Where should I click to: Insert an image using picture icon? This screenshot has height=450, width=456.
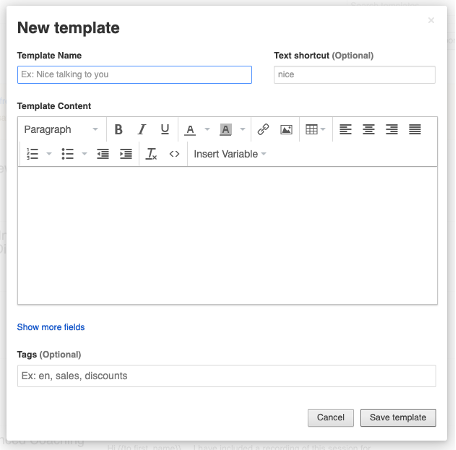point(286,129)
